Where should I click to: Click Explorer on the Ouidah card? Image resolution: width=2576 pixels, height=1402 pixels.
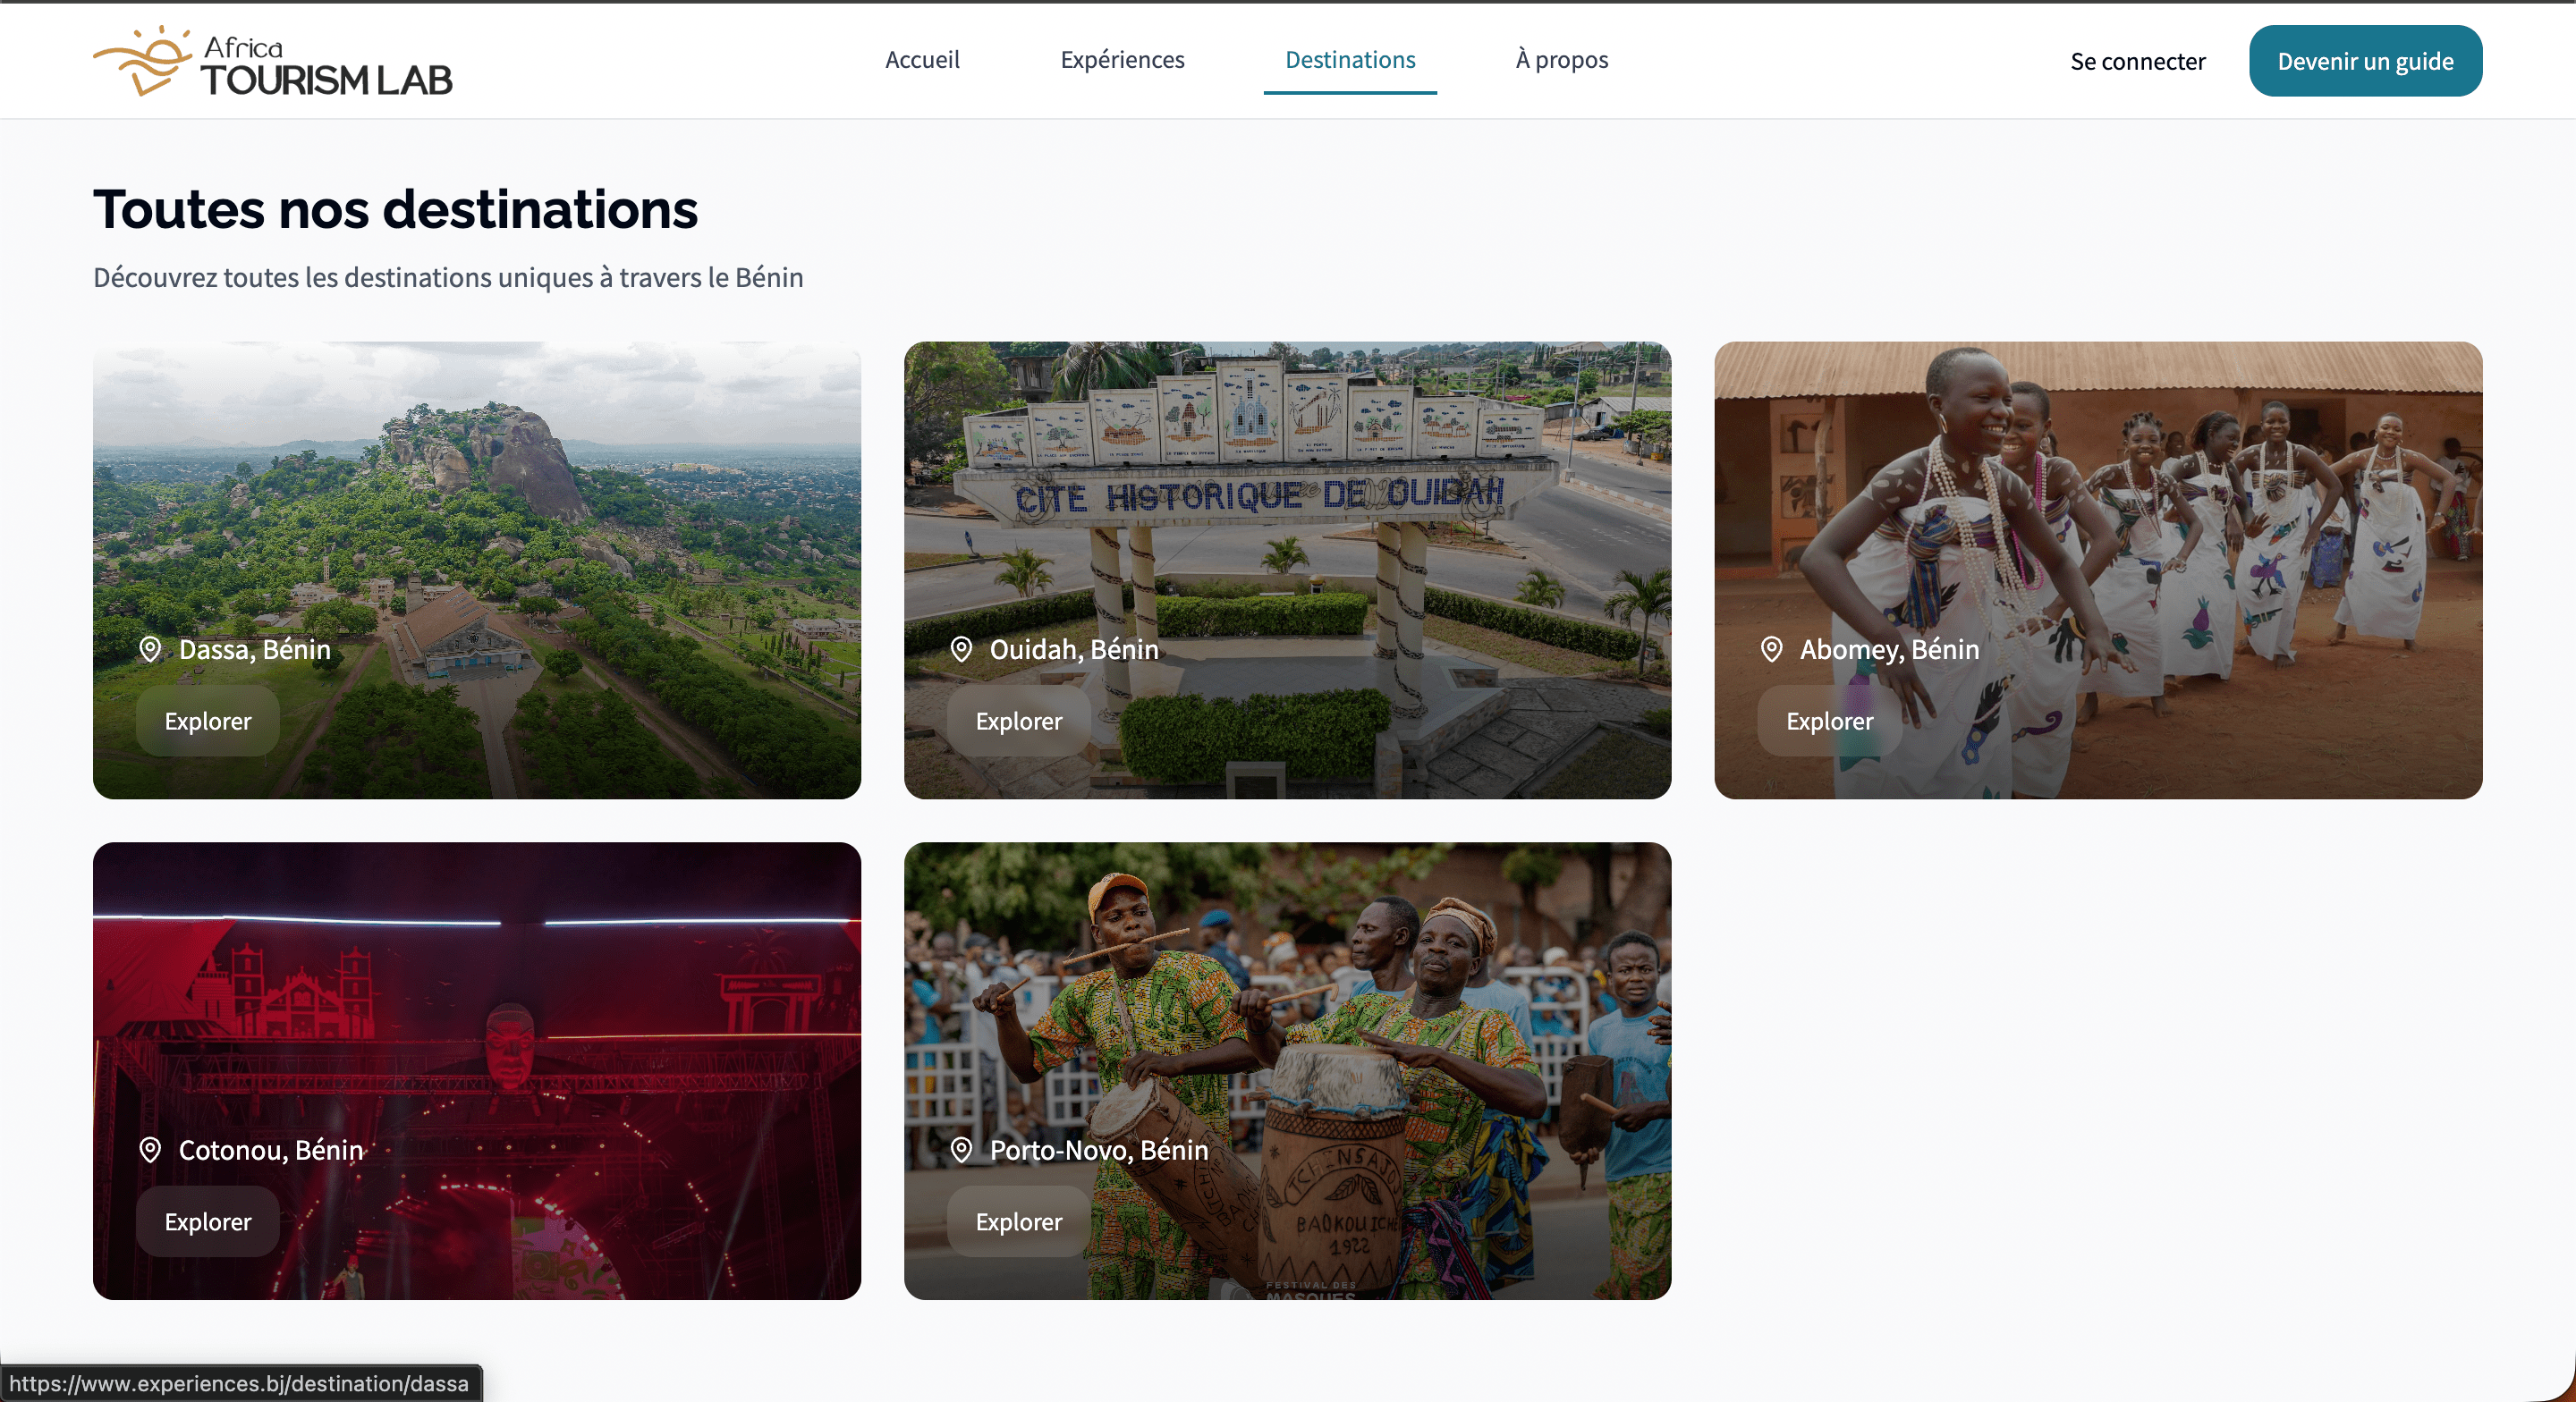[x=1018, y=721]
